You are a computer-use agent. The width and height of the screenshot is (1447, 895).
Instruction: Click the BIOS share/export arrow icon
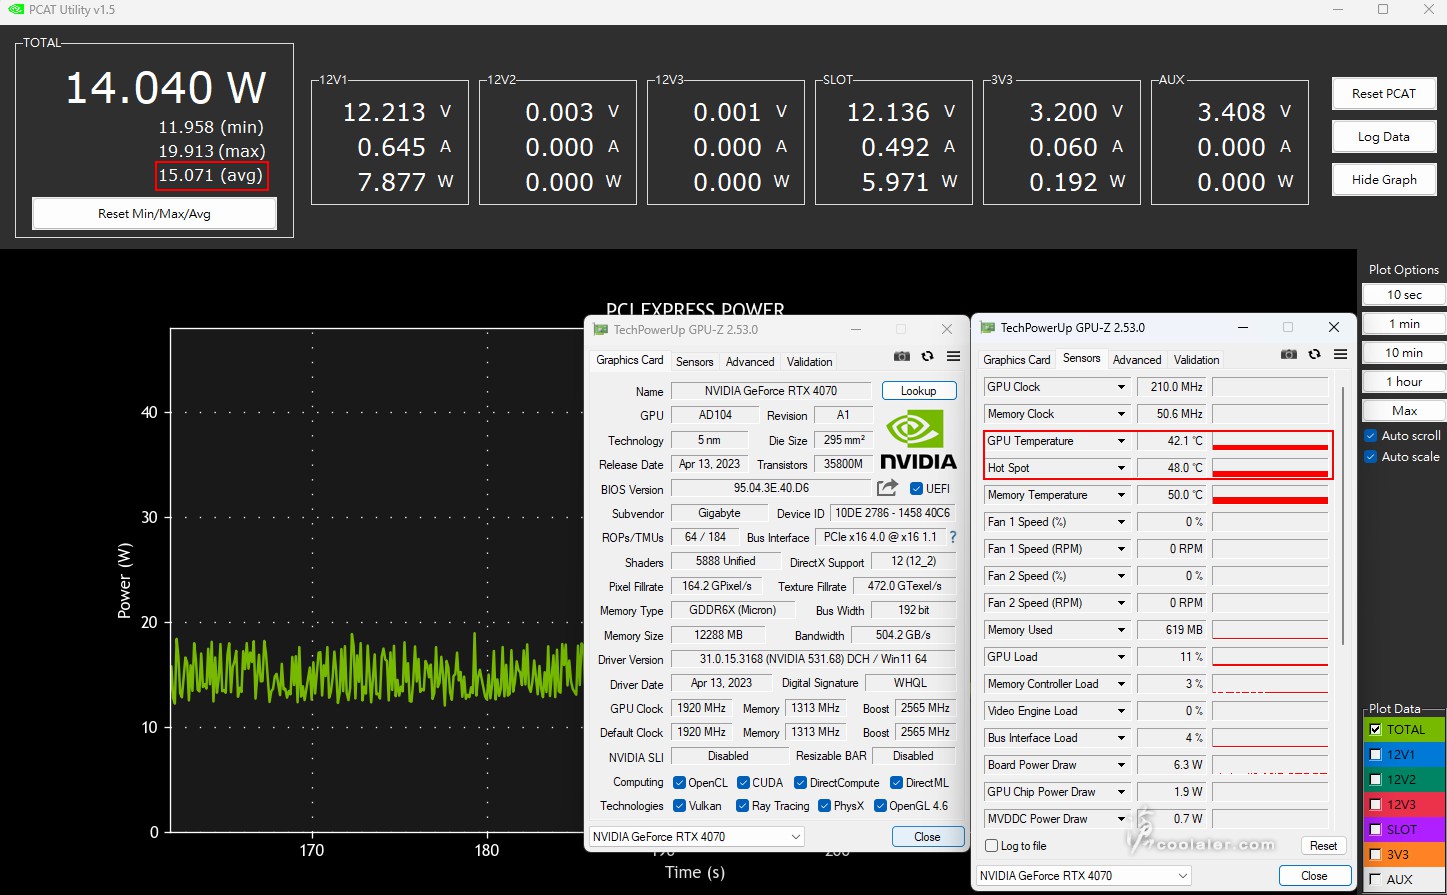(887, 488)
